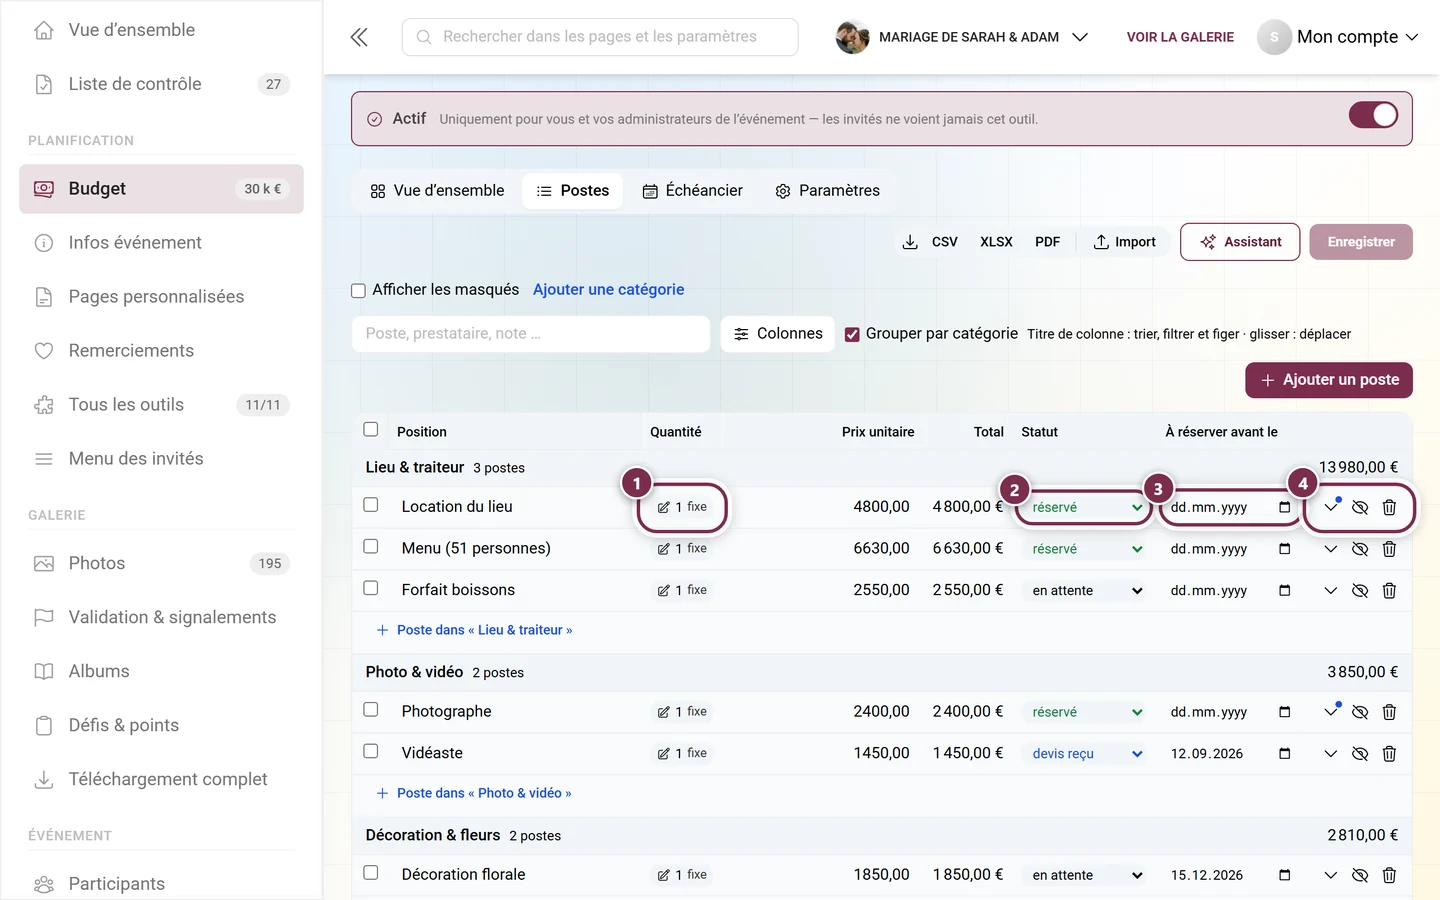Click the Tous les outils puzzle icon

pos(44,405)
